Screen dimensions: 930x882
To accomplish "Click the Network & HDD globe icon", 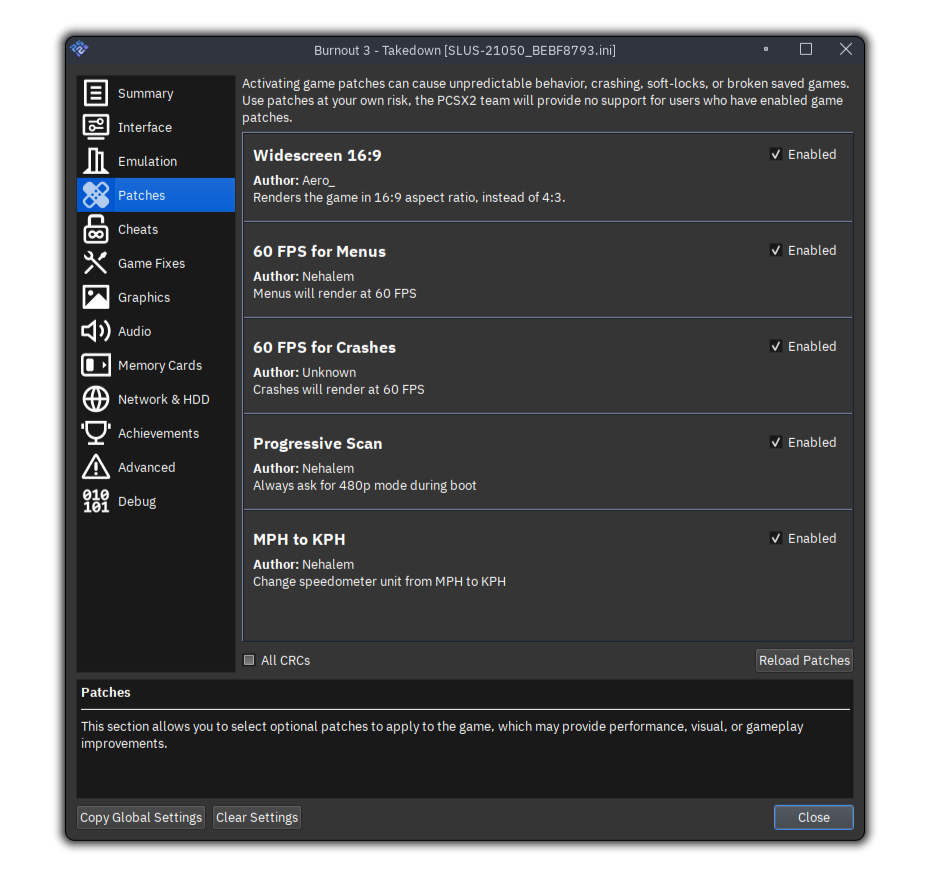I will coord(95,399).
